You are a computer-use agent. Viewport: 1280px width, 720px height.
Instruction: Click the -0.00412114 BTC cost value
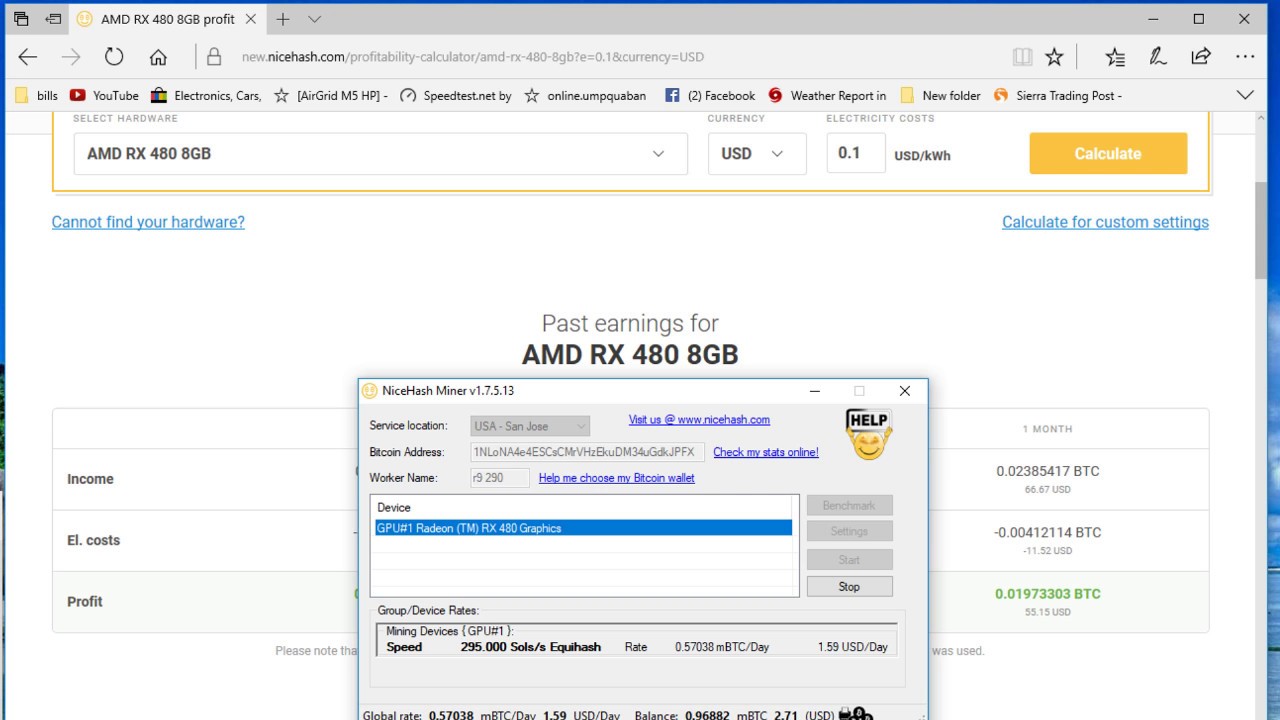(x=1047, y=532)
